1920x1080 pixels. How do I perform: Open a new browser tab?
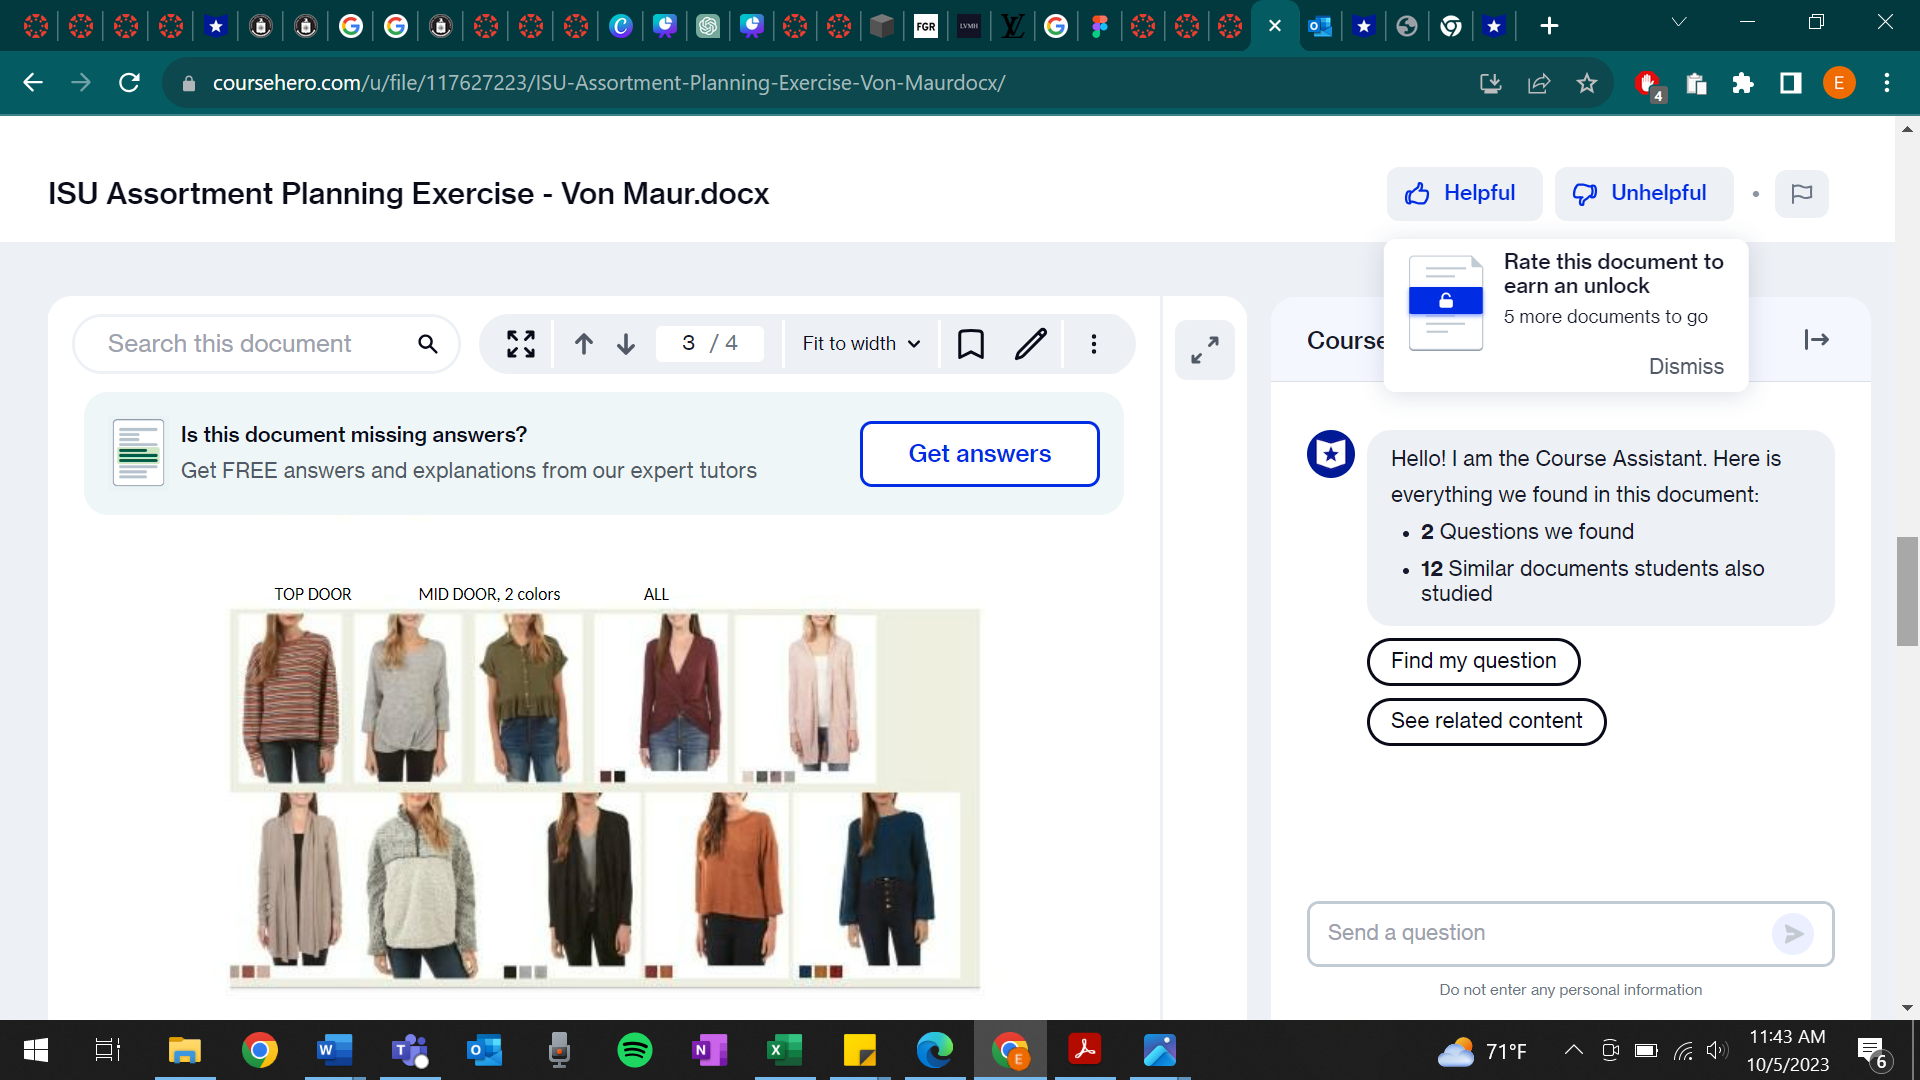(x=1549, y=26)
